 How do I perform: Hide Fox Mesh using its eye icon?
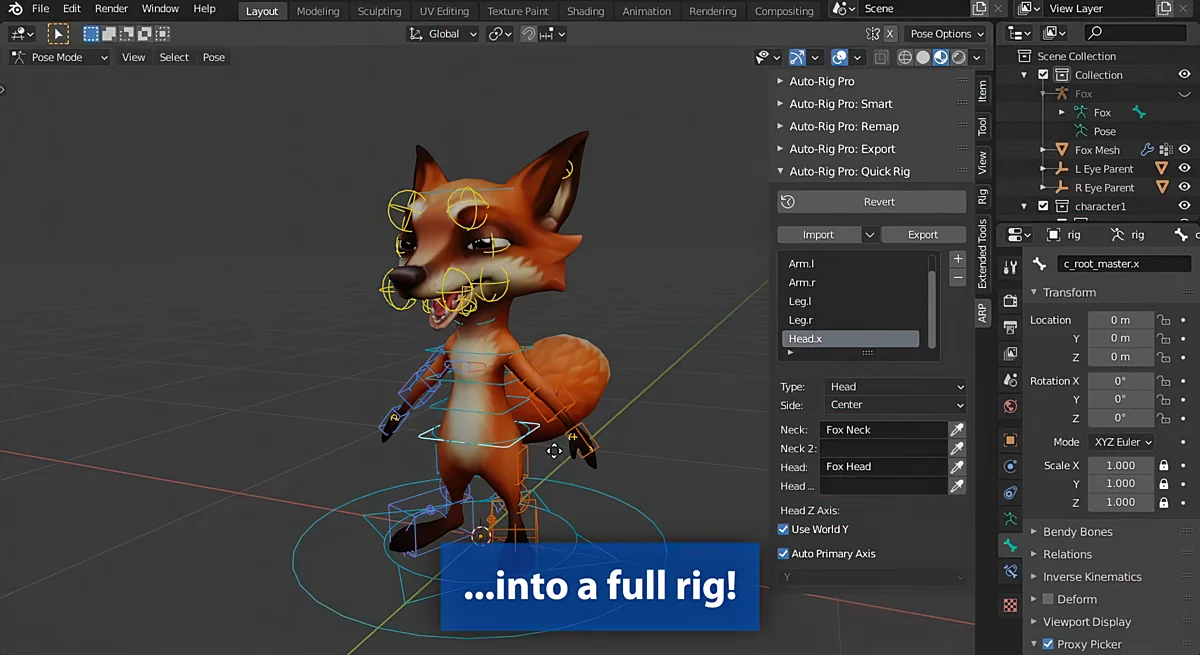[x=1184, y=150]
